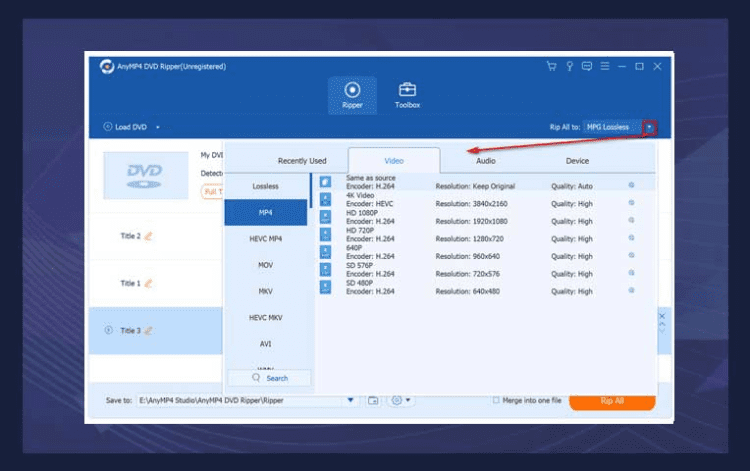Open settings gear for HD 1080P
Screen dimensions: 750x471
631,220
